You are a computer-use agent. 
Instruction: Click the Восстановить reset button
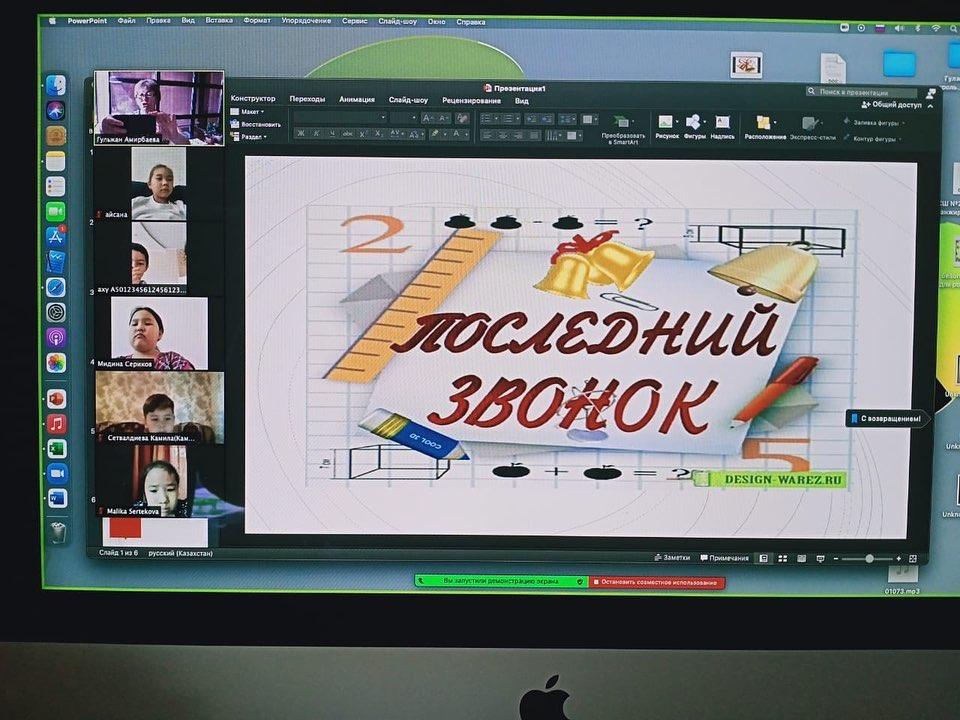click(x=256, y=124)
